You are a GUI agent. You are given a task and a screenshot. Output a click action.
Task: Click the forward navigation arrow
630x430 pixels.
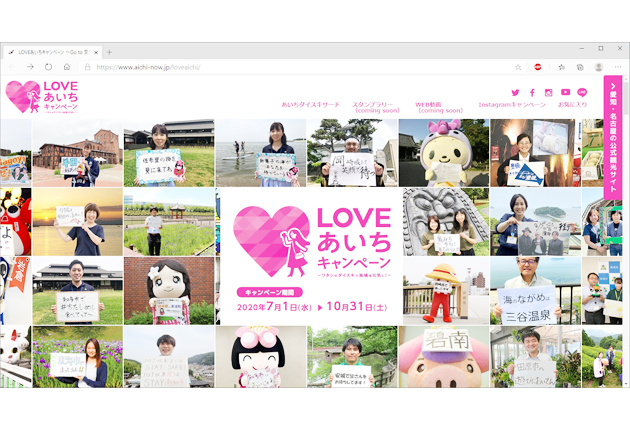pos(30,67)
